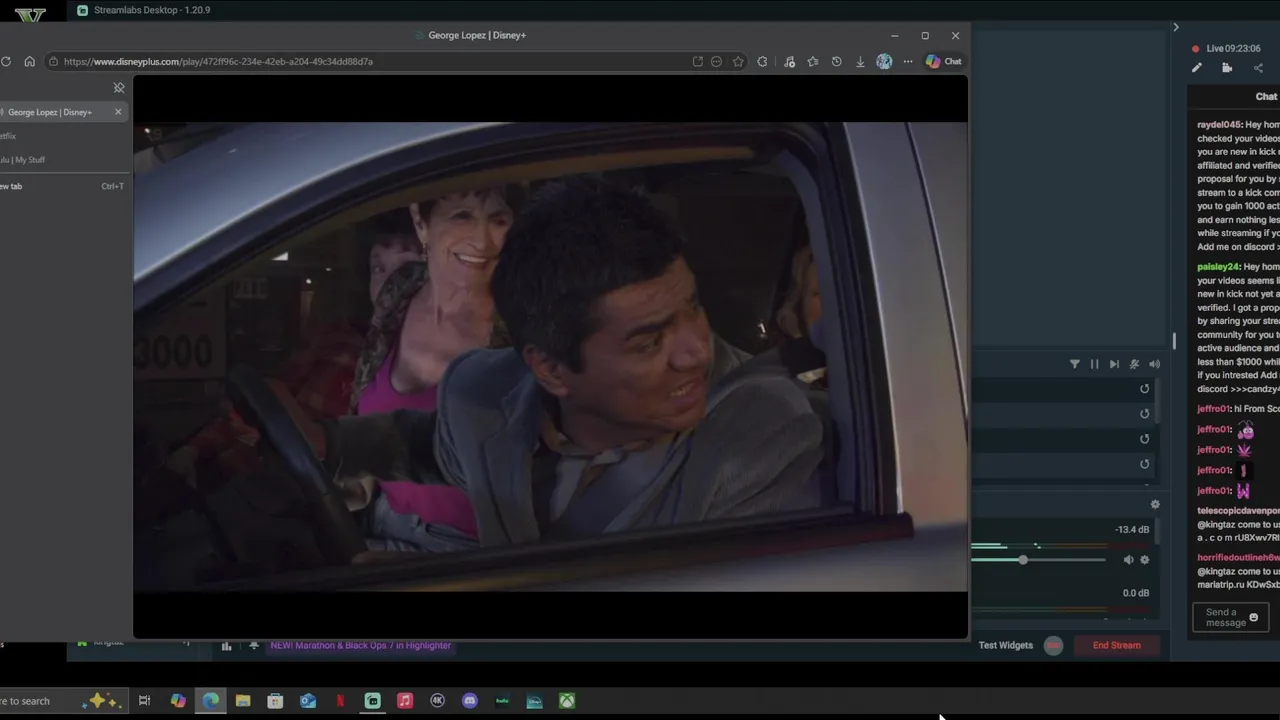This screenshot has height=720, width=1280.
Task: Select the Chat tab in Streamlabs
Action: 1266,97
